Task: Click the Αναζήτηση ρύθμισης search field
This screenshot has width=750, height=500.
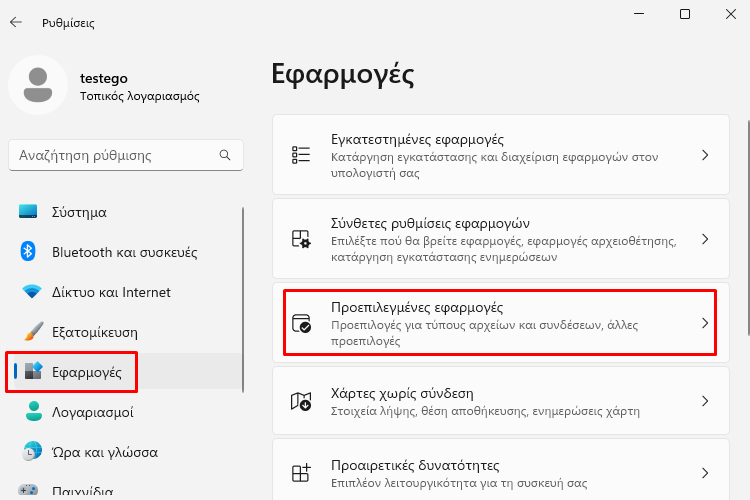Action: pyautogui.click(x=126, y=155)
